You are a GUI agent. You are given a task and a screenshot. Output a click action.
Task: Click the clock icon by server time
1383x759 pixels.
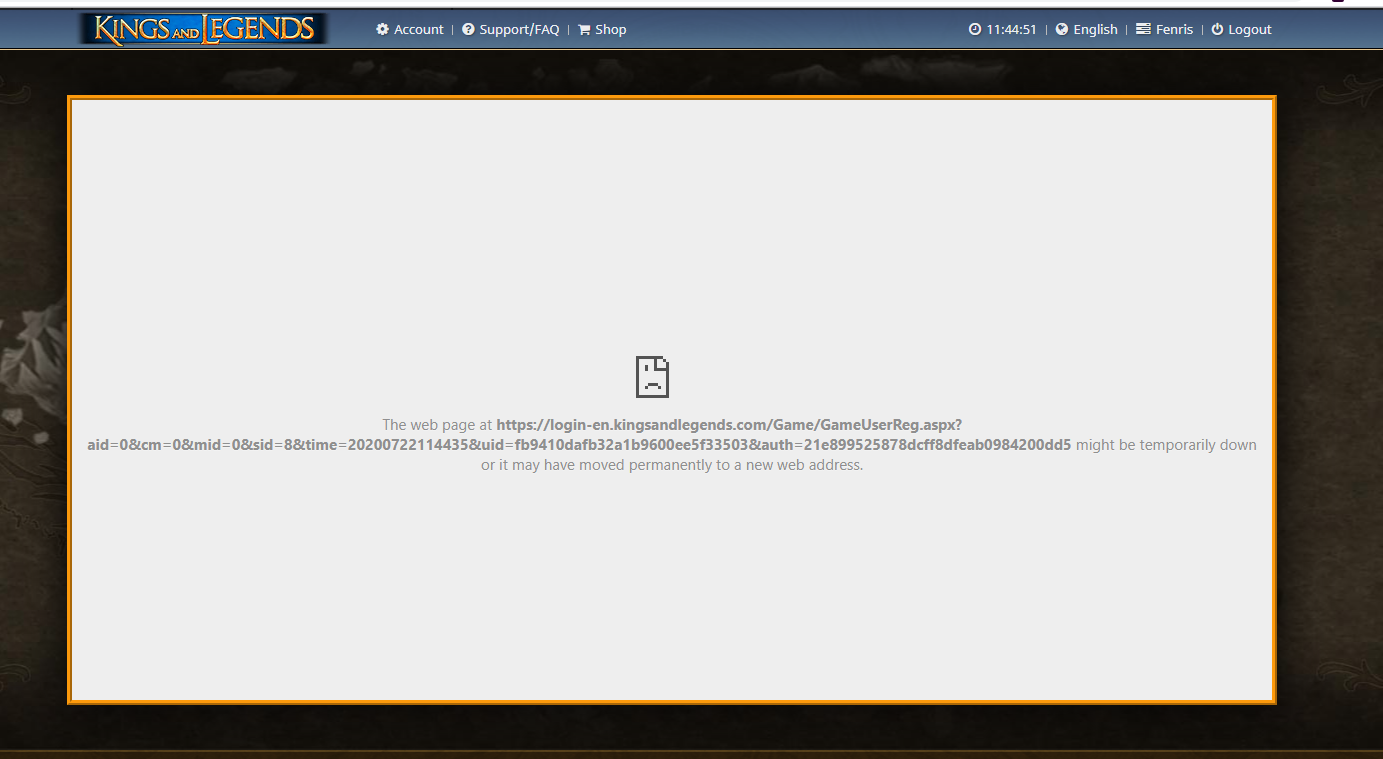point(975,30)
